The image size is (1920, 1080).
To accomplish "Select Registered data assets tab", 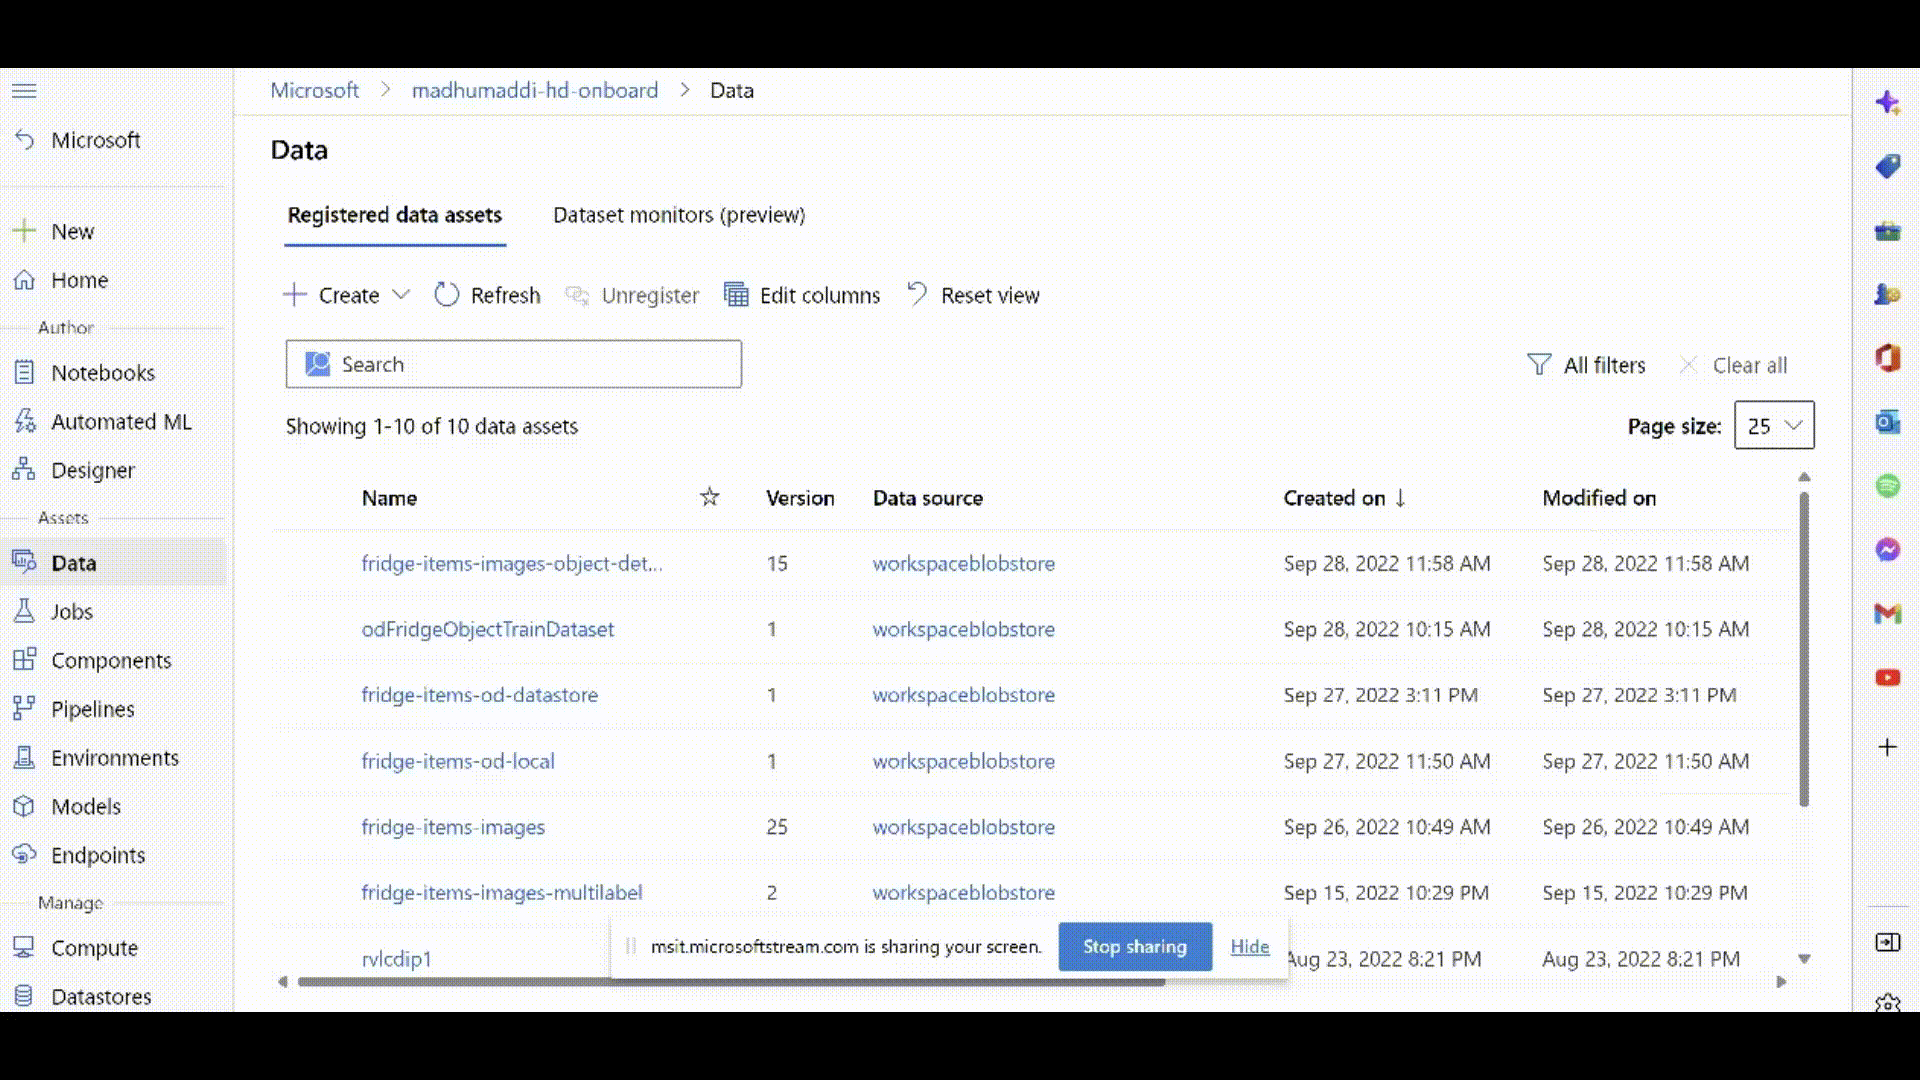I will (x=394, y=214).
